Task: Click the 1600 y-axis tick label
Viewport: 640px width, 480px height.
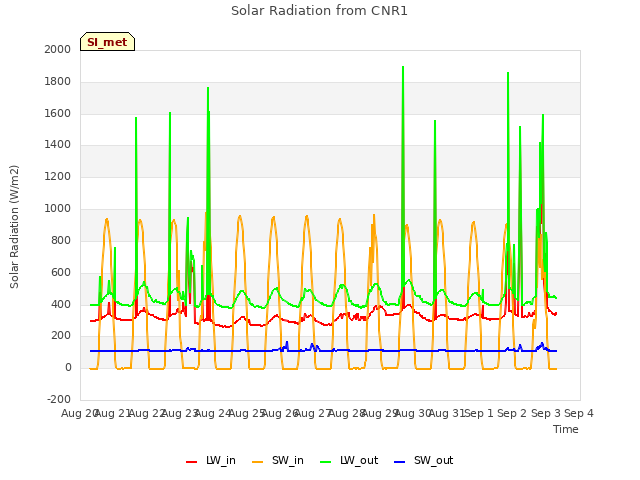Action: (x=58, y=113)
